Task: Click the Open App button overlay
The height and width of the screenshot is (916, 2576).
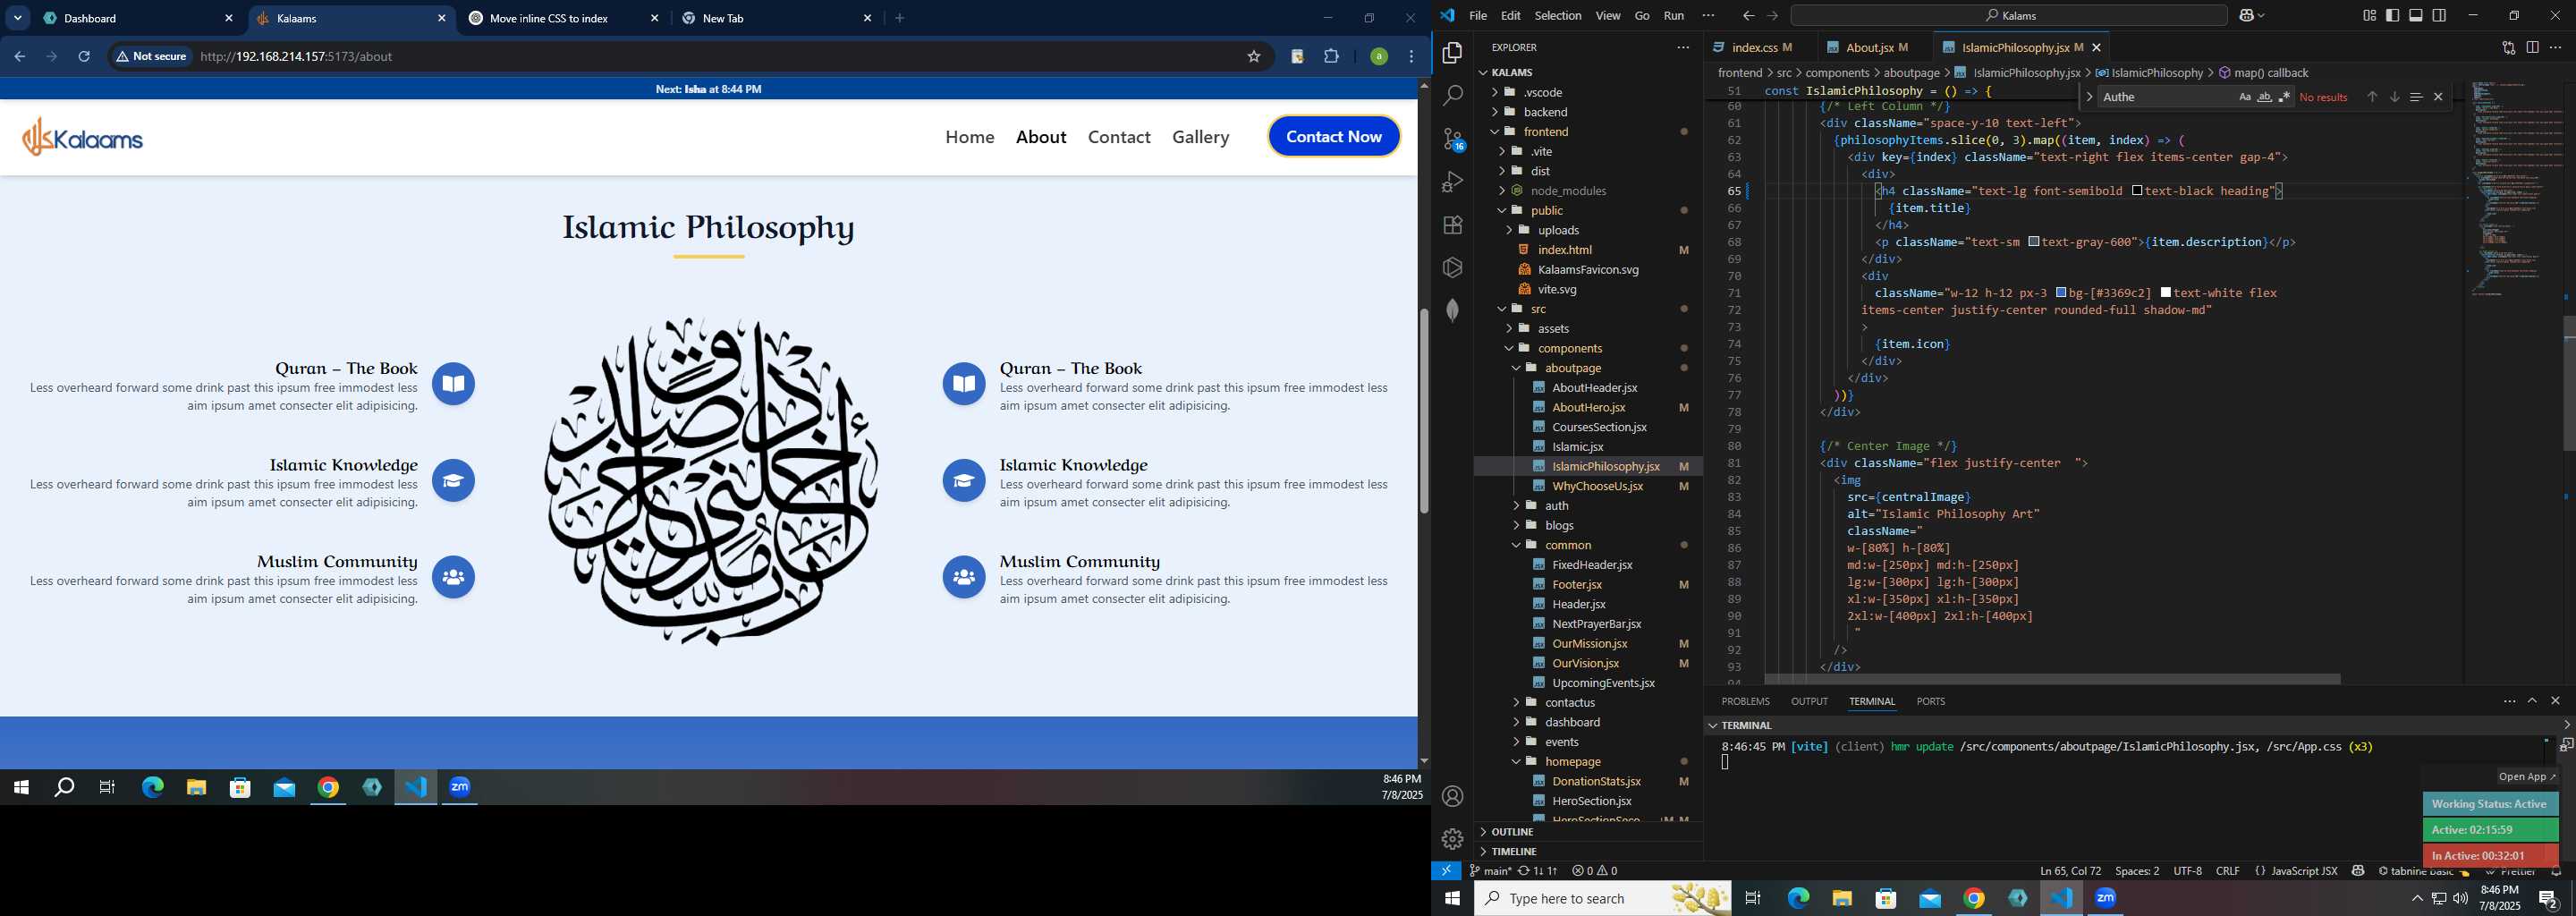Action: click(2526, 777)
